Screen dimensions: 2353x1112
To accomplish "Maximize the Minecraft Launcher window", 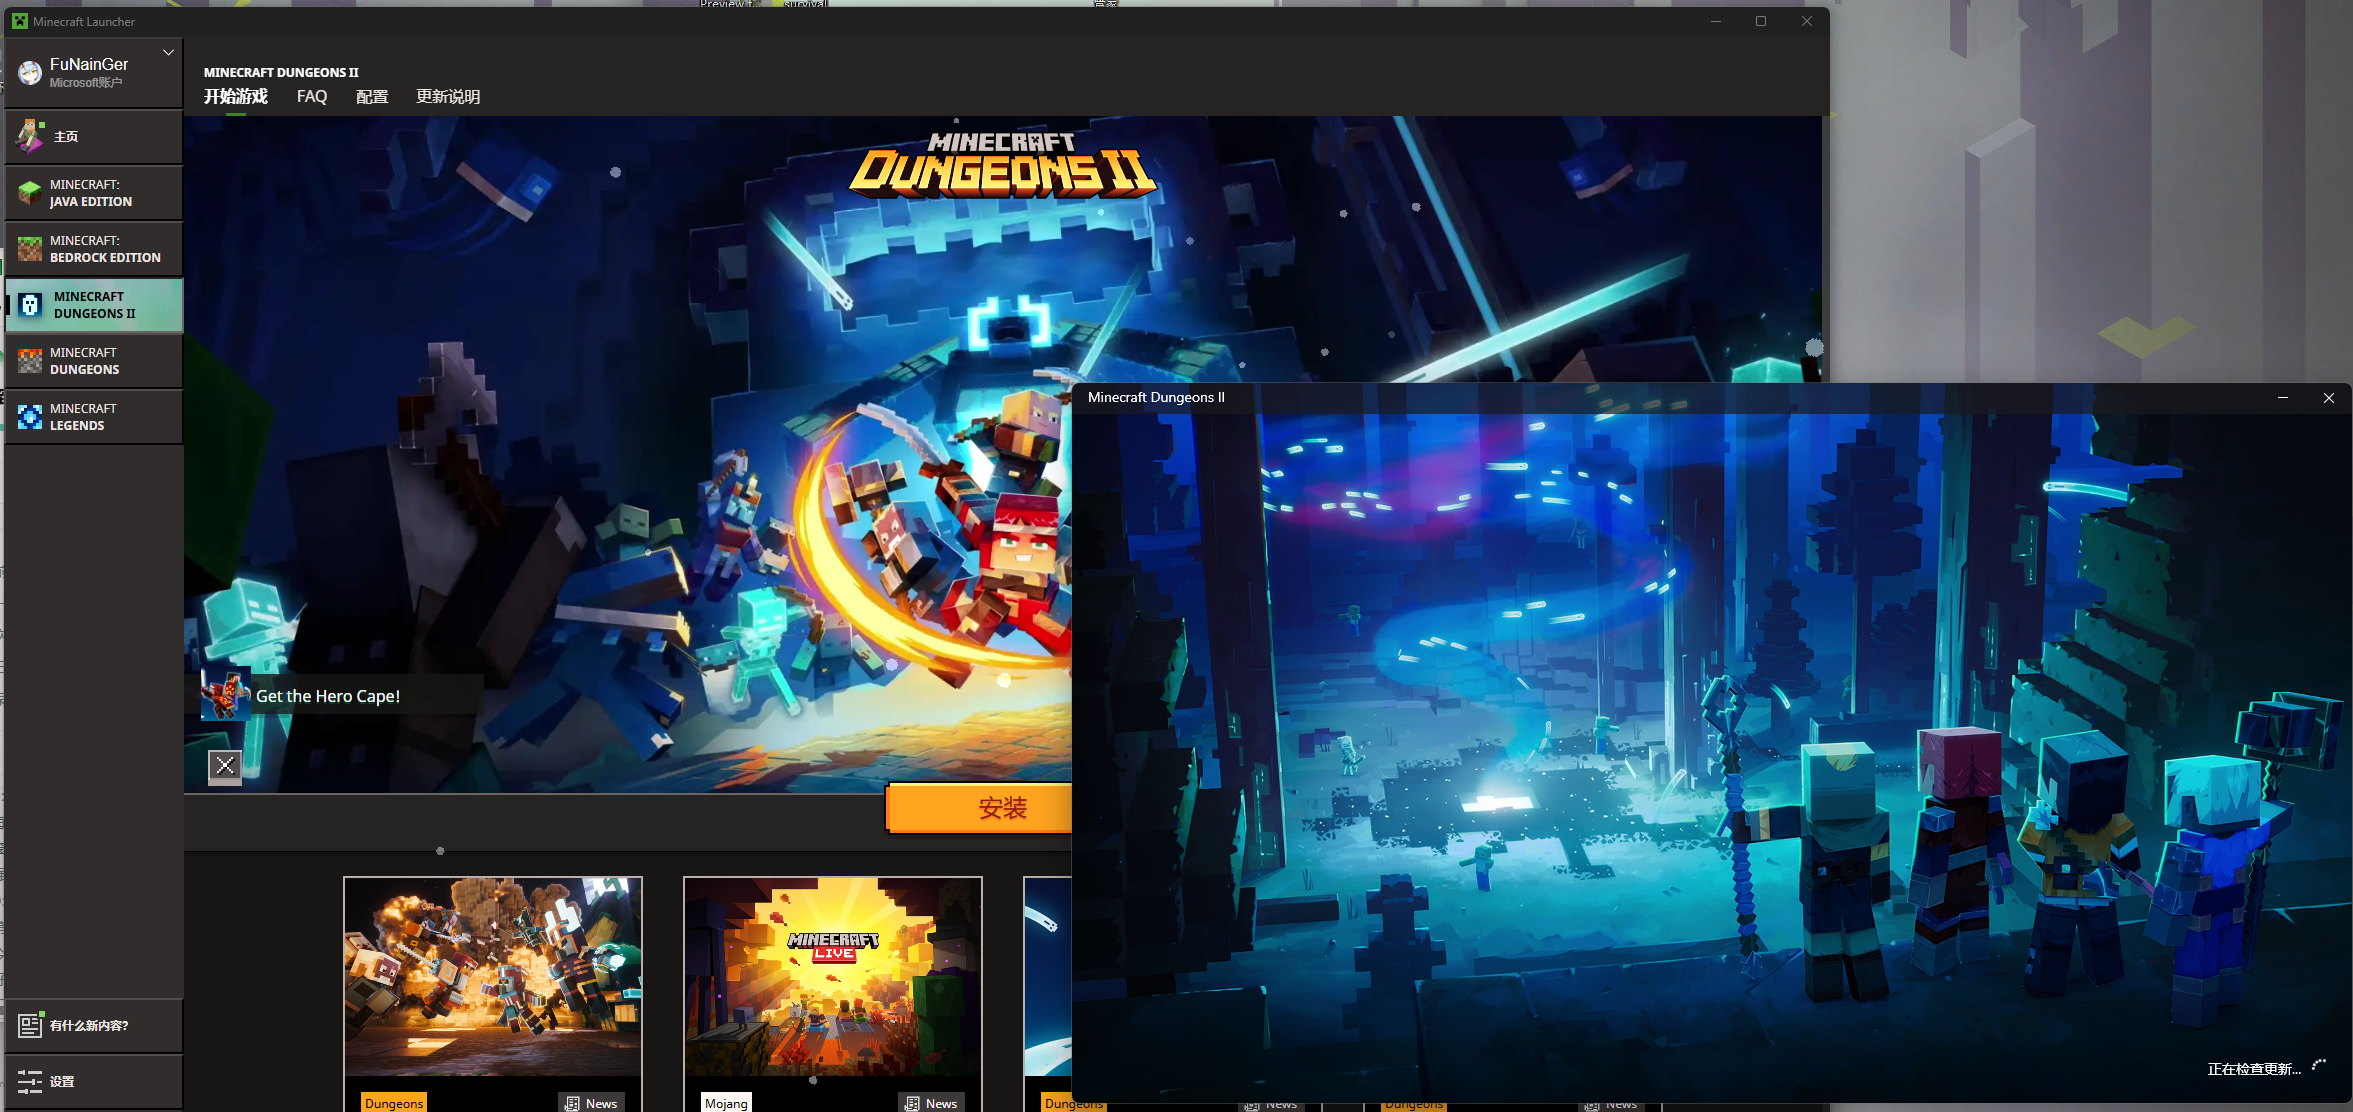I will point(1761,21).
